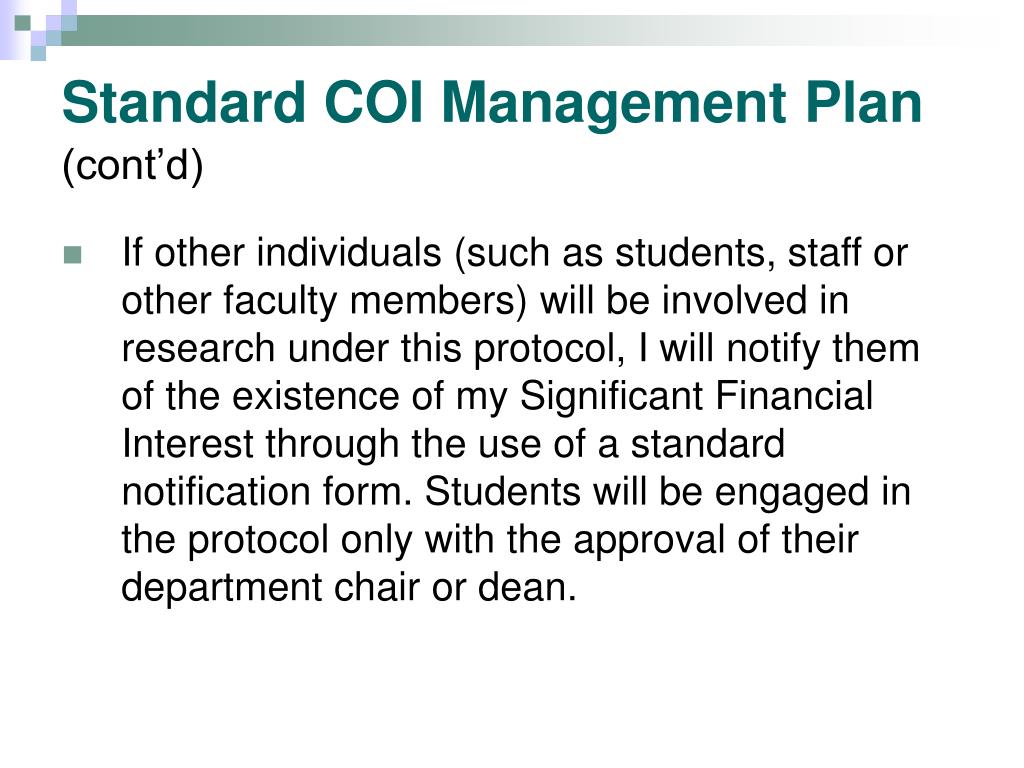The width and height of the screenshot is (1024, 768).
Task: Click 'Students will be engaged in' text
Action: tap(667, 492)
